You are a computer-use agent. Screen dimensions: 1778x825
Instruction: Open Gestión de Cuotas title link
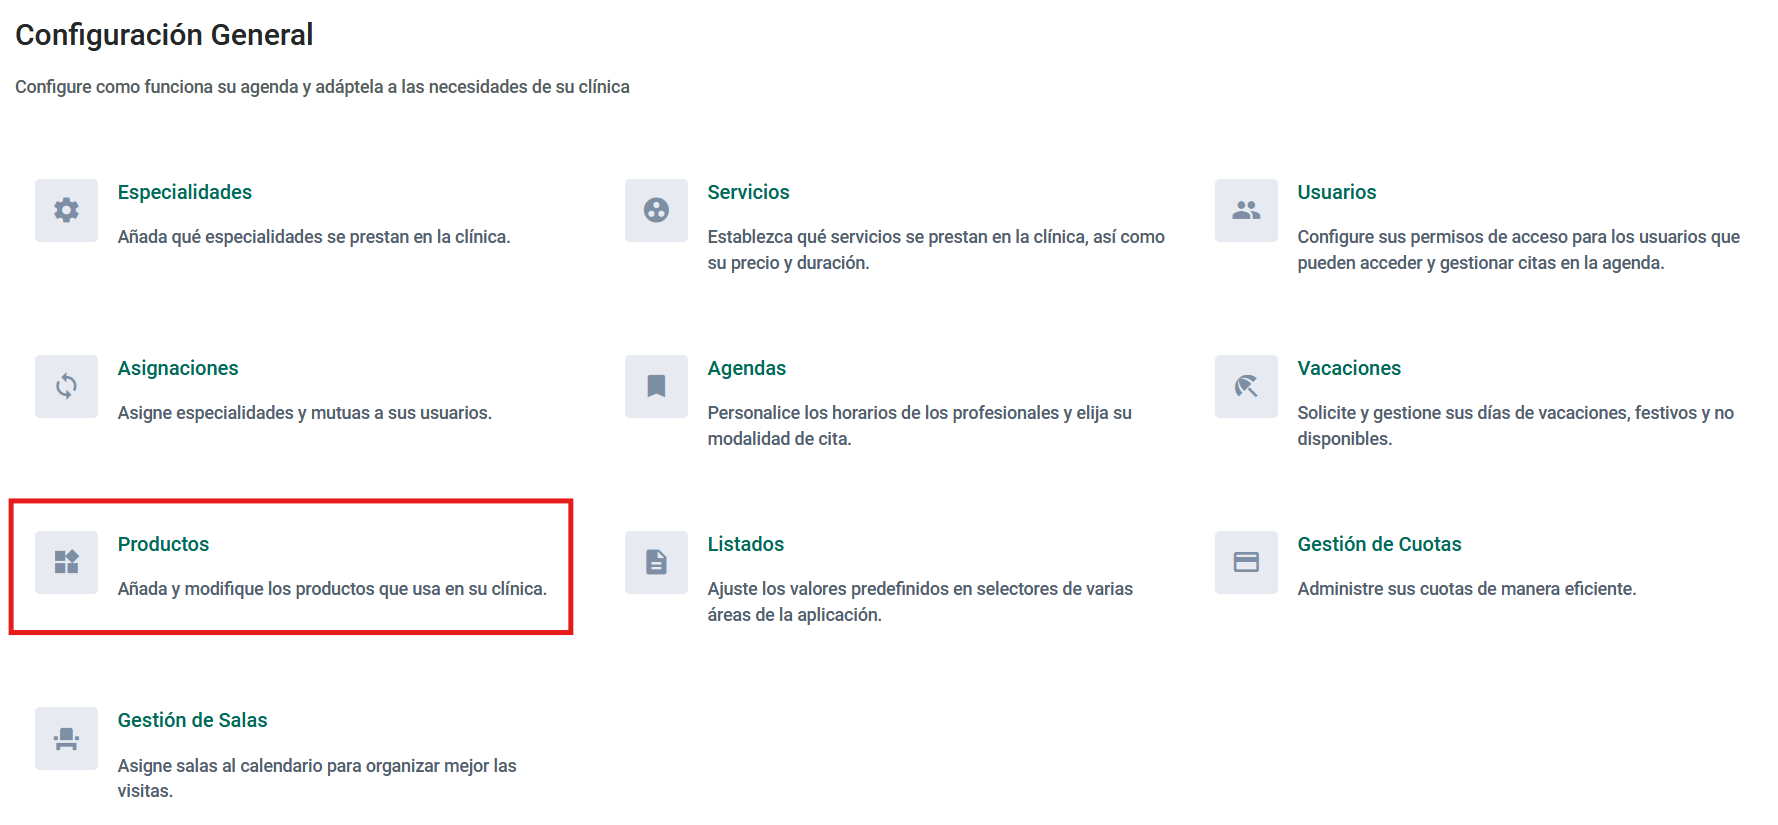pyautogui.click(x=1379, y=544)
